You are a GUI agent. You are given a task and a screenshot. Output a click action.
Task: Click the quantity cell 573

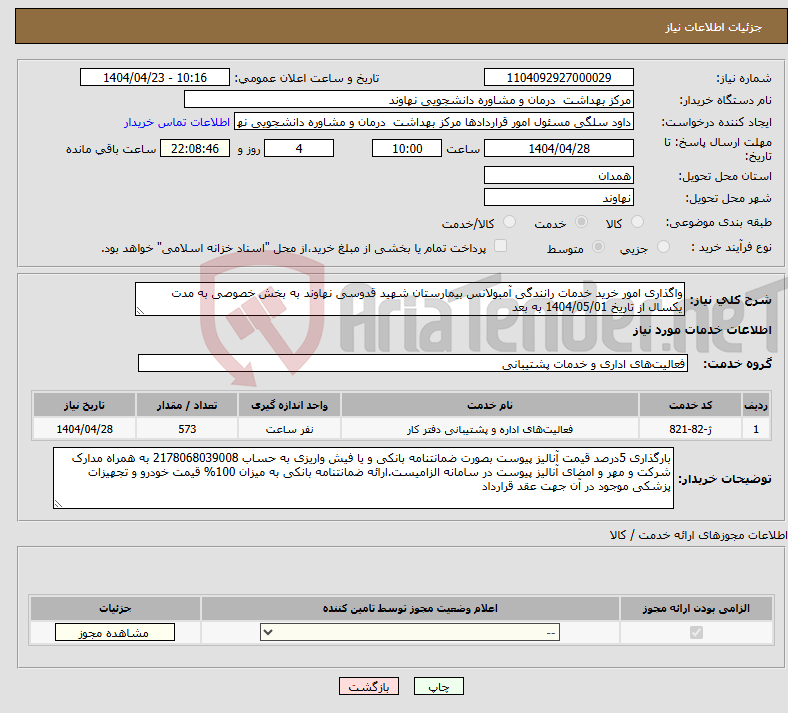pos(187,429)
